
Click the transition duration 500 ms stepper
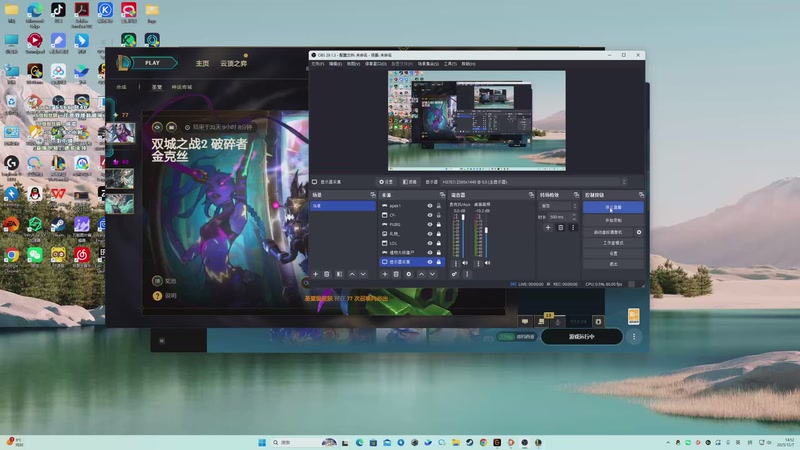coord(574,217)
